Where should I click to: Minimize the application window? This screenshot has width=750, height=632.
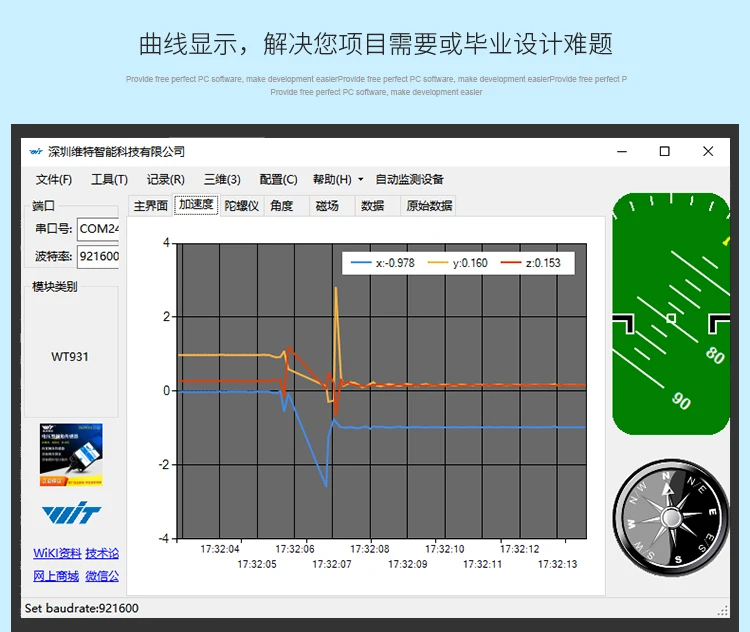point(622,152)
